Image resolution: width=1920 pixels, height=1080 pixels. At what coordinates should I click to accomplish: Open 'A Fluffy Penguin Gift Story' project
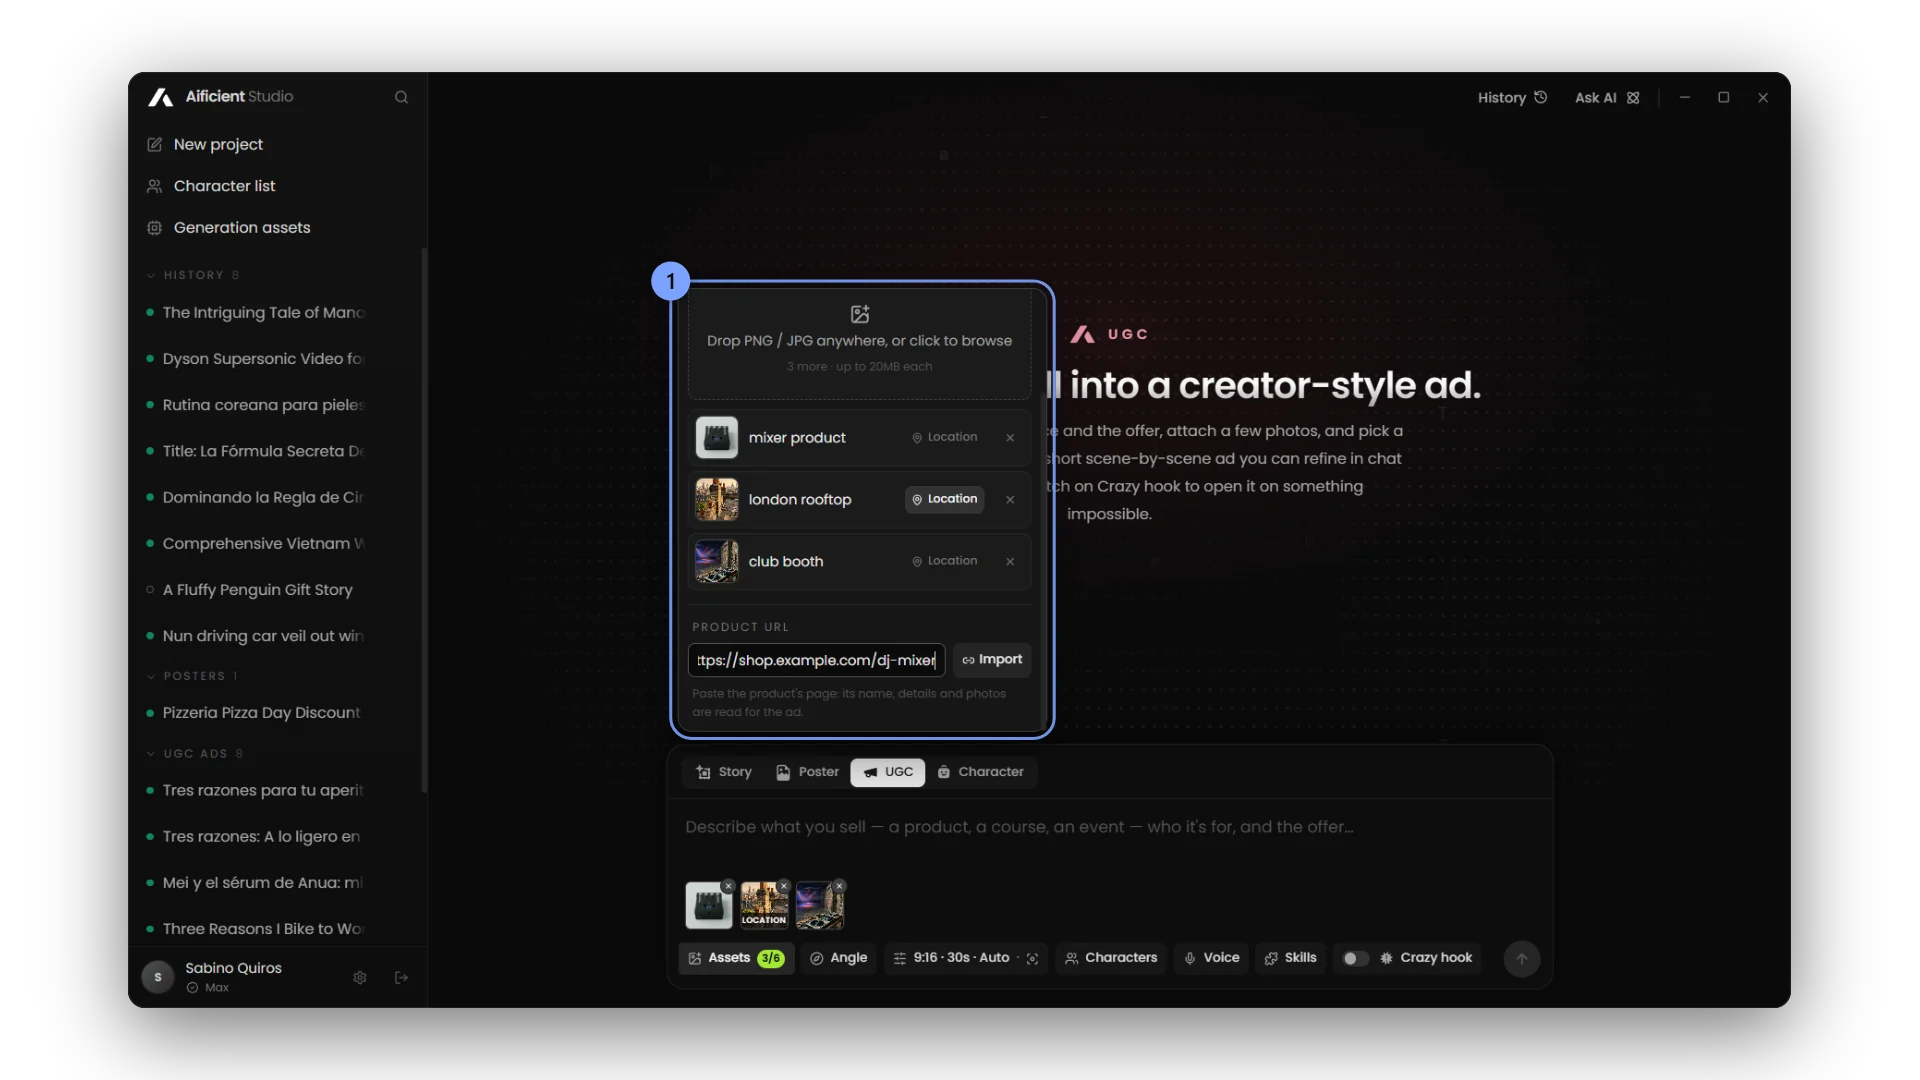[x=257, y=590]
